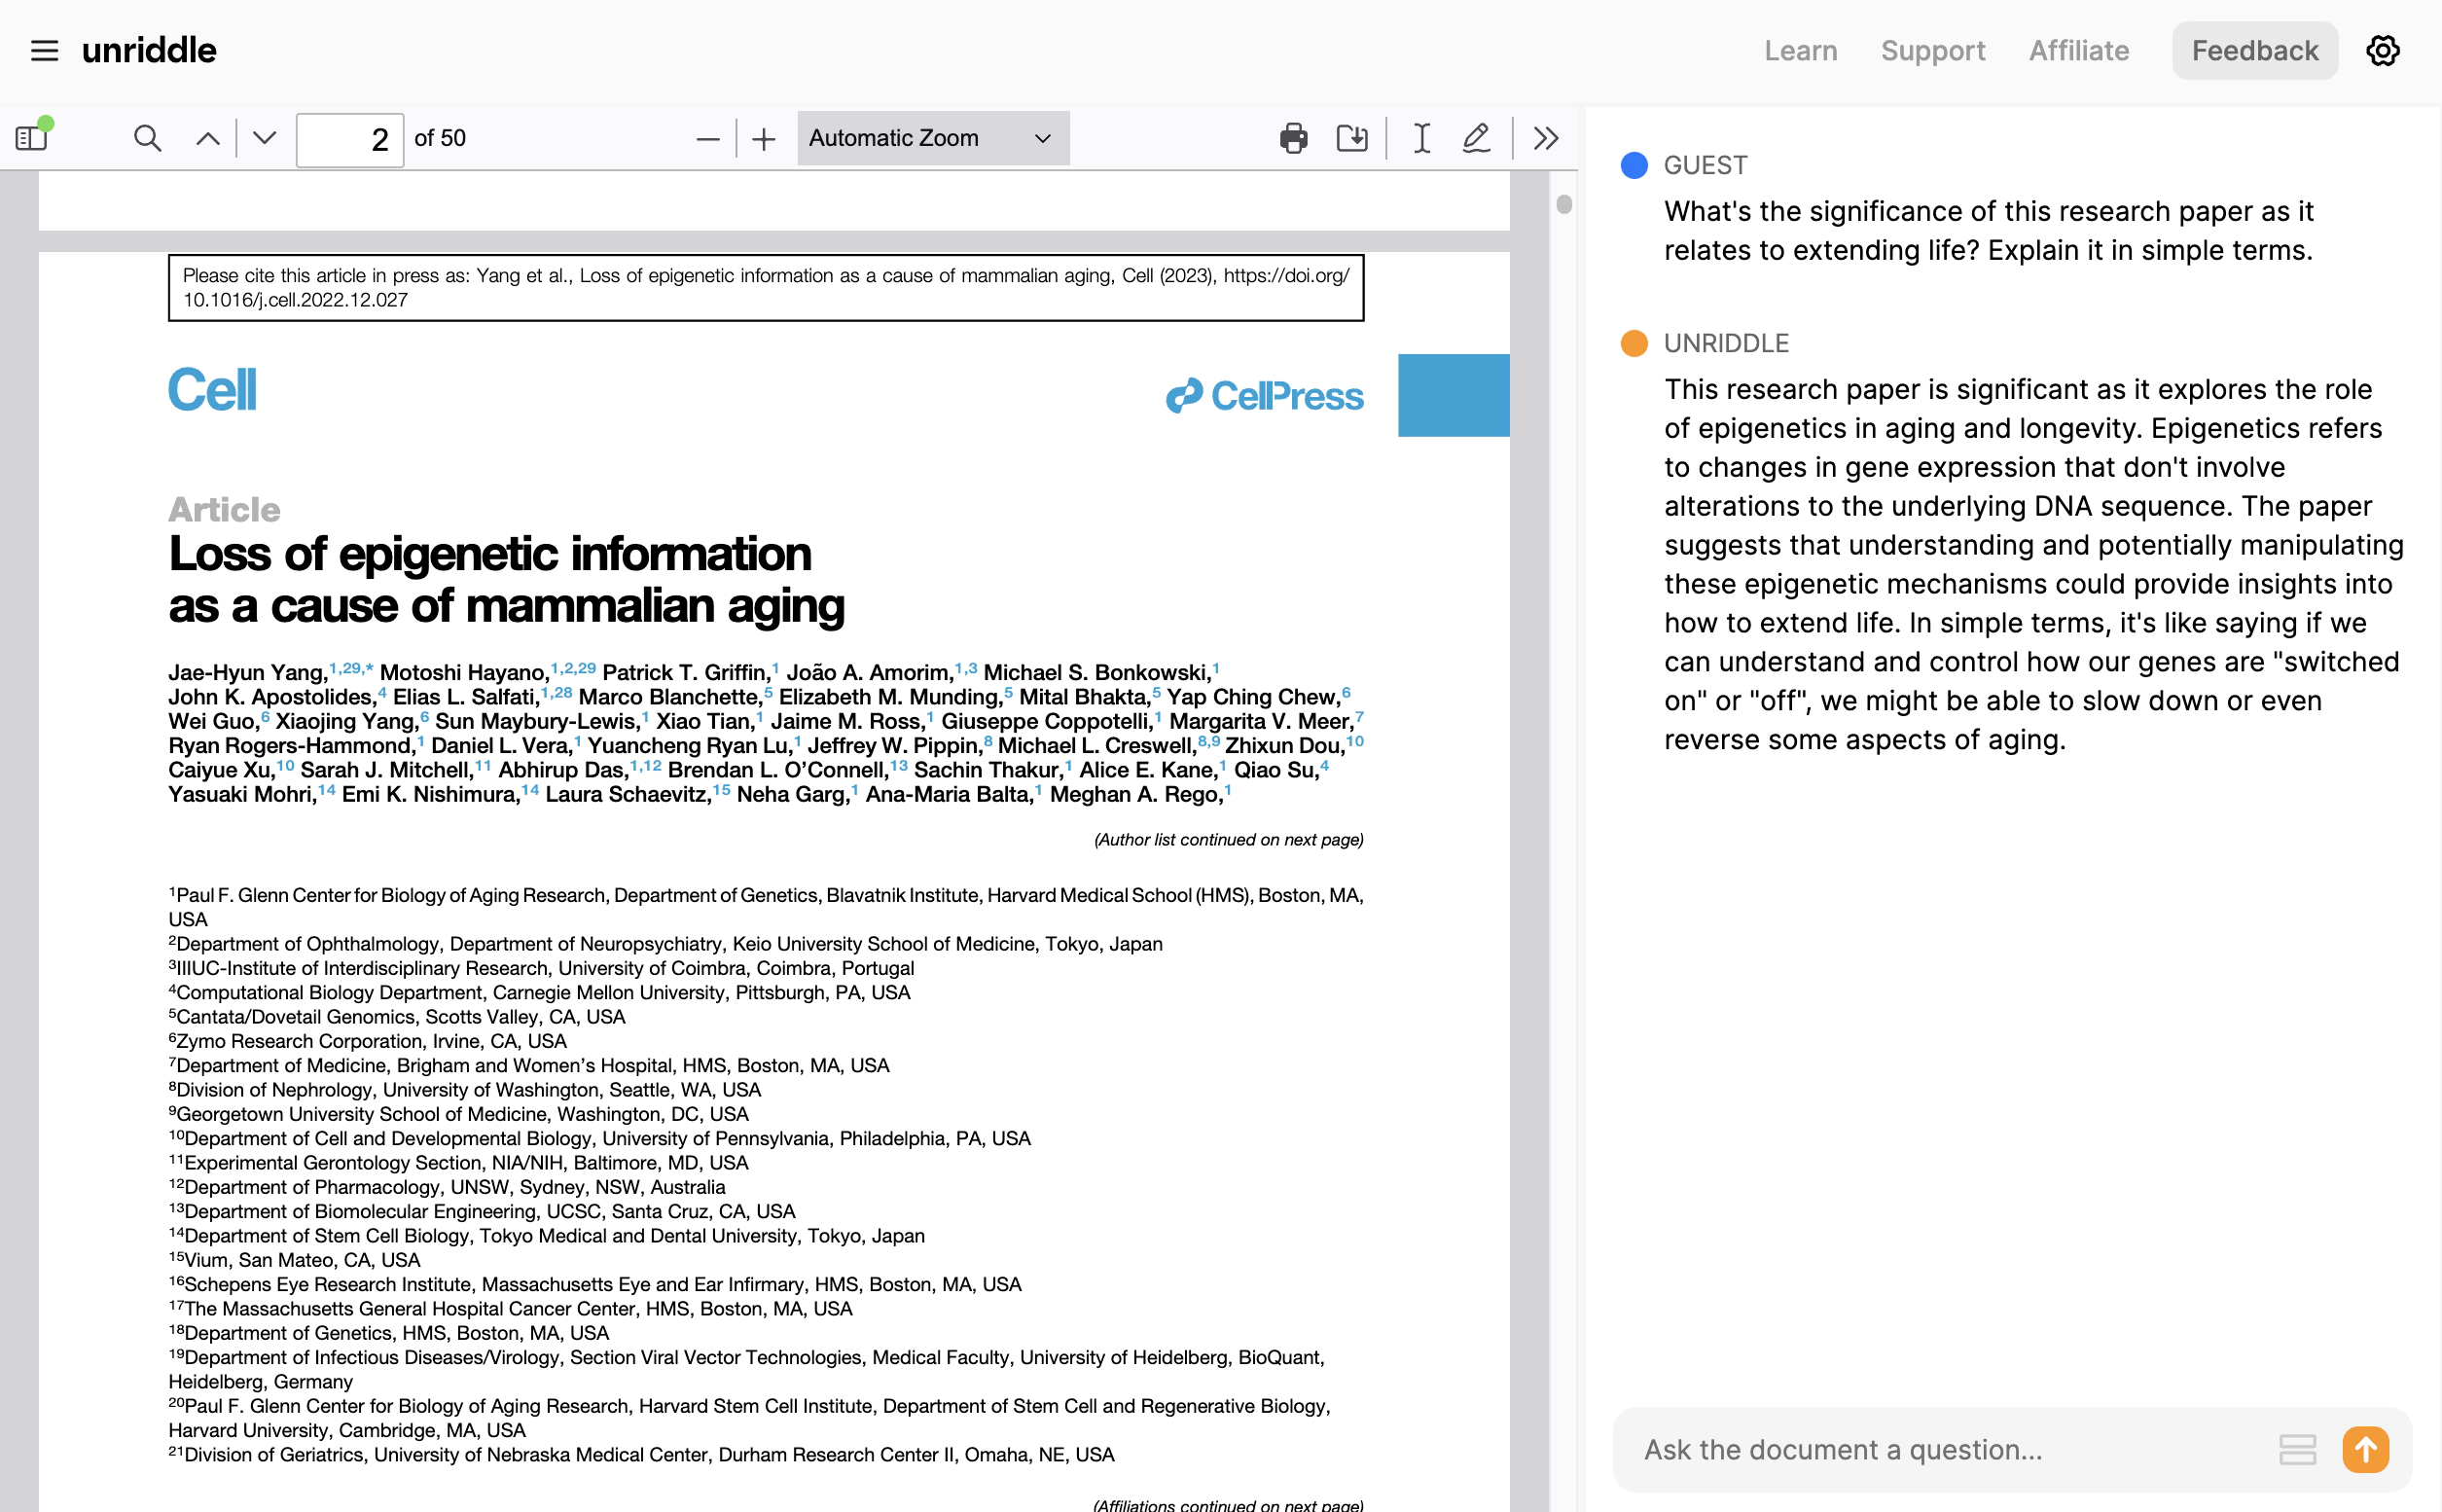Open settings via gear icon
The height and width of the screenshot is (1512, 2442).
tap(2382, 51)
